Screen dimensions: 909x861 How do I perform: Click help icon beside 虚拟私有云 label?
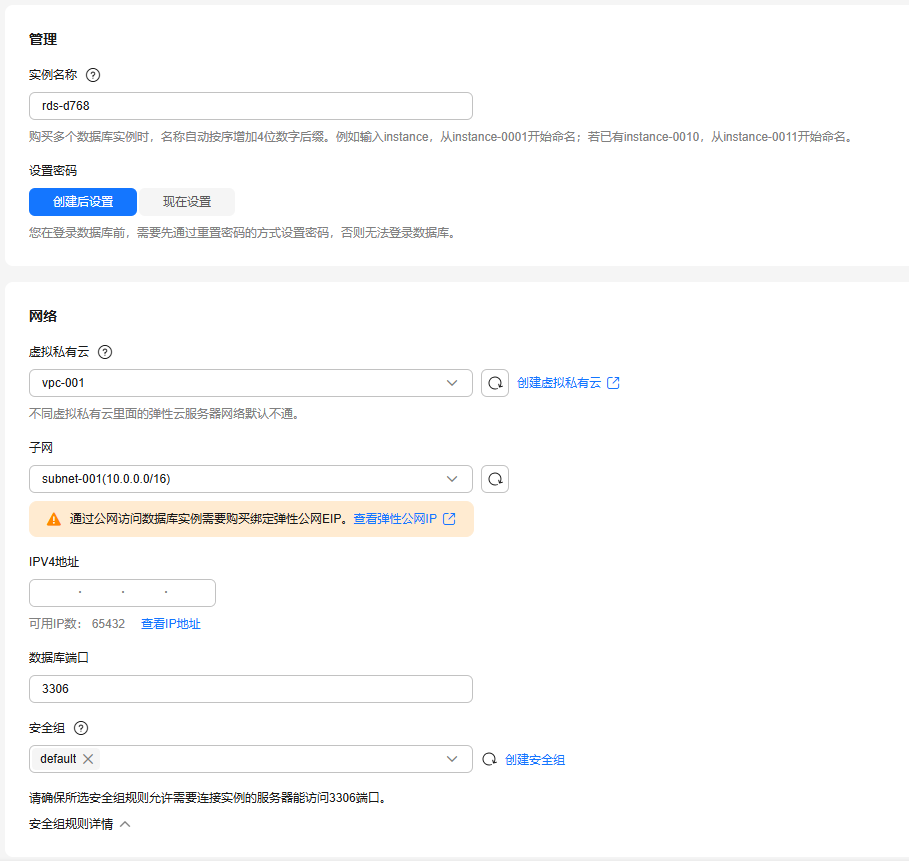[105, 352]
